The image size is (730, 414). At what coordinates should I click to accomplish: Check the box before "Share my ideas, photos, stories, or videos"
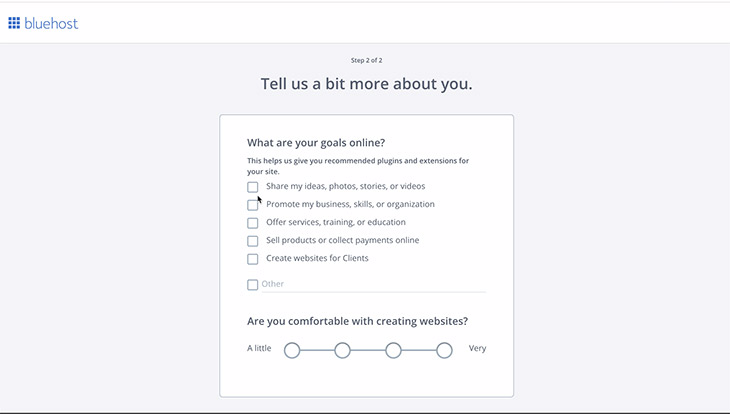(x=253, y=187)
